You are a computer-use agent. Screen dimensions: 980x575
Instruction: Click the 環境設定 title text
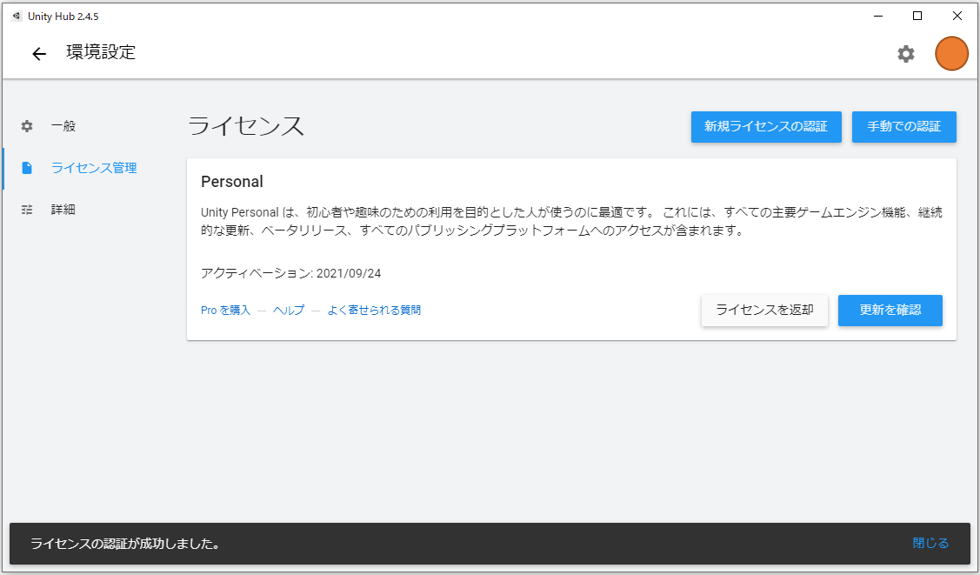coord(101,52)
